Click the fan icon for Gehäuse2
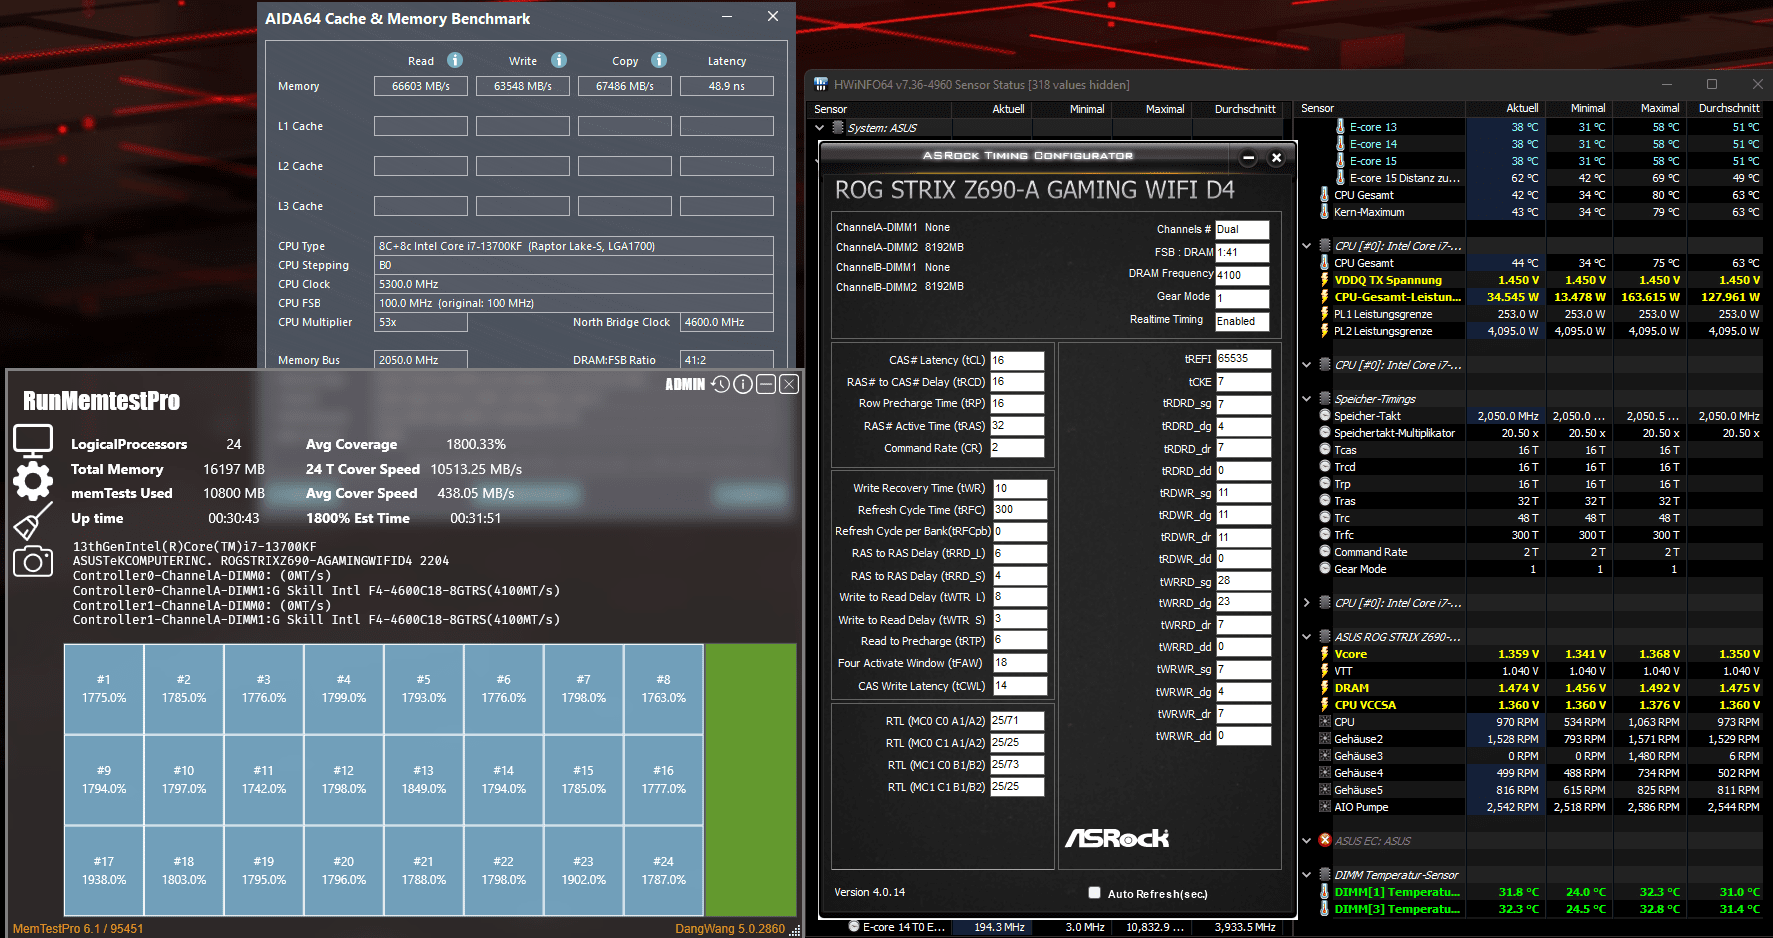 [1325, 739]
